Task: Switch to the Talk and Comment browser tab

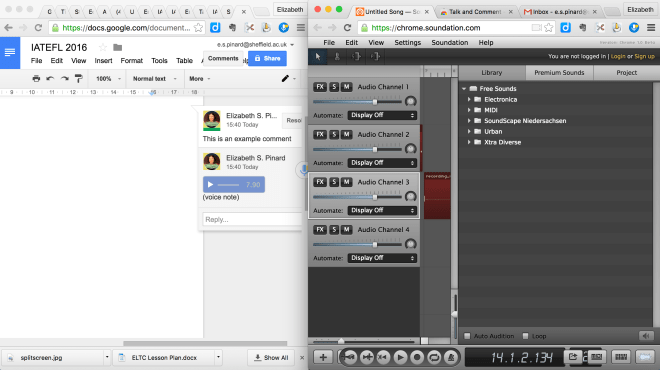Action: 475,12
